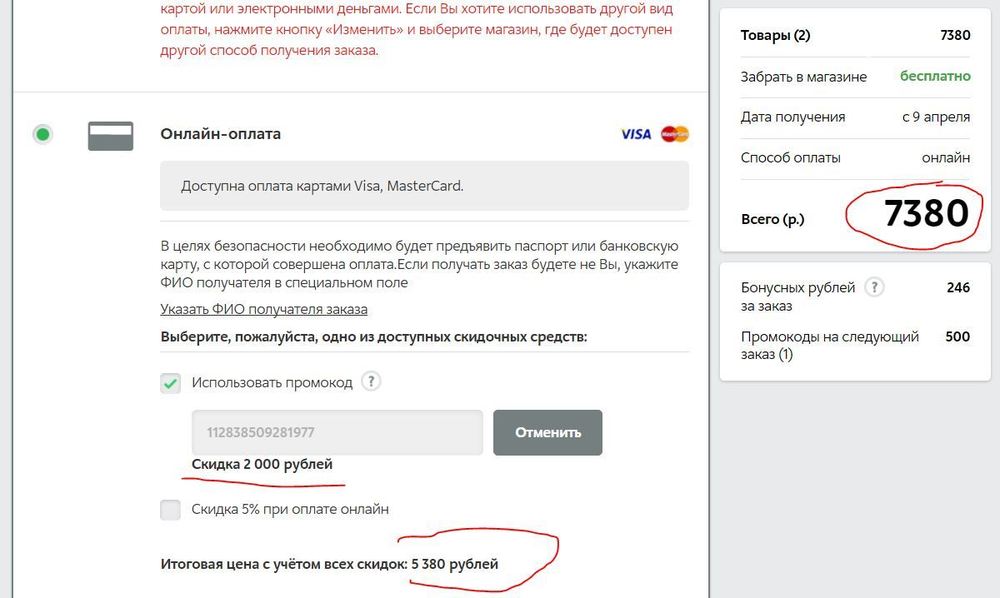Select the Онлайн-оплата radio button
Image resolution: width=1000 pixels, height=598 pixels.
point(43,134)
